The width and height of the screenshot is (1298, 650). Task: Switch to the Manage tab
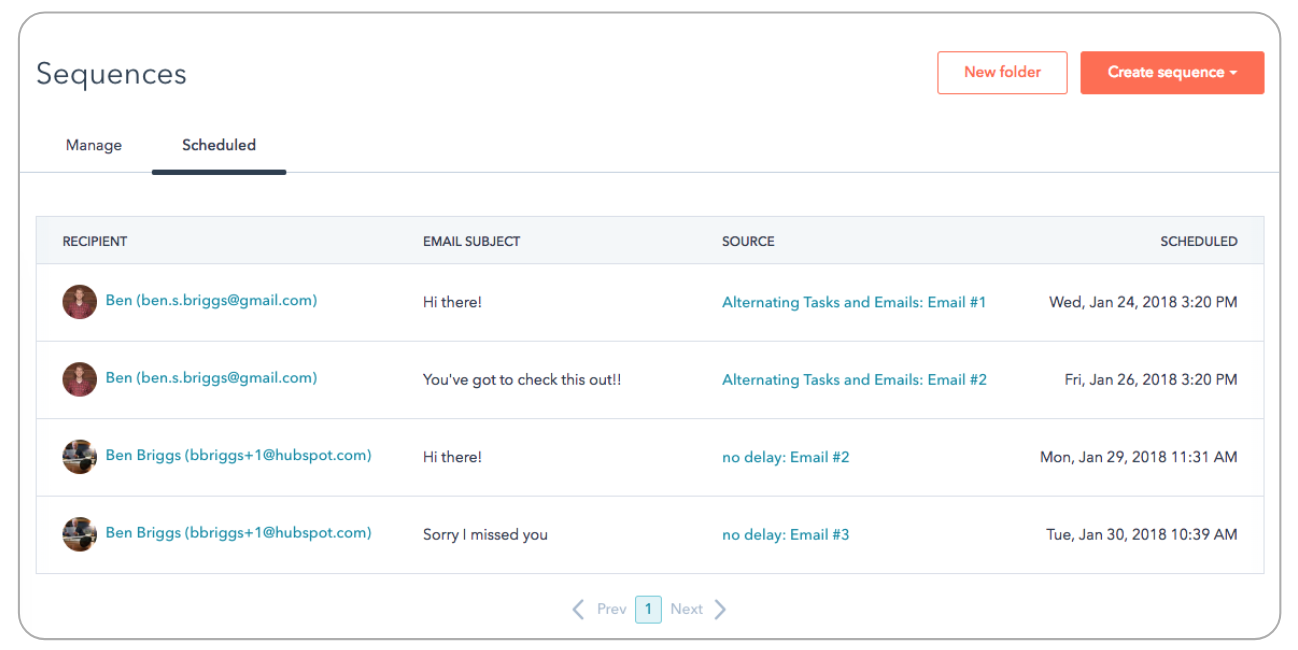(93, 145)
